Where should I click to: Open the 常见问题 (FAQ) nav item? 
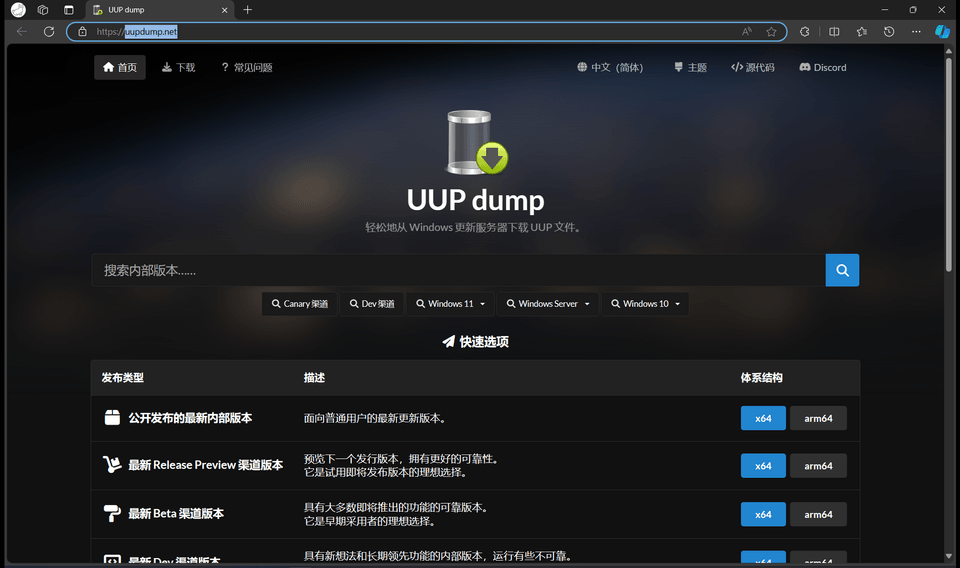click(246, 68)
